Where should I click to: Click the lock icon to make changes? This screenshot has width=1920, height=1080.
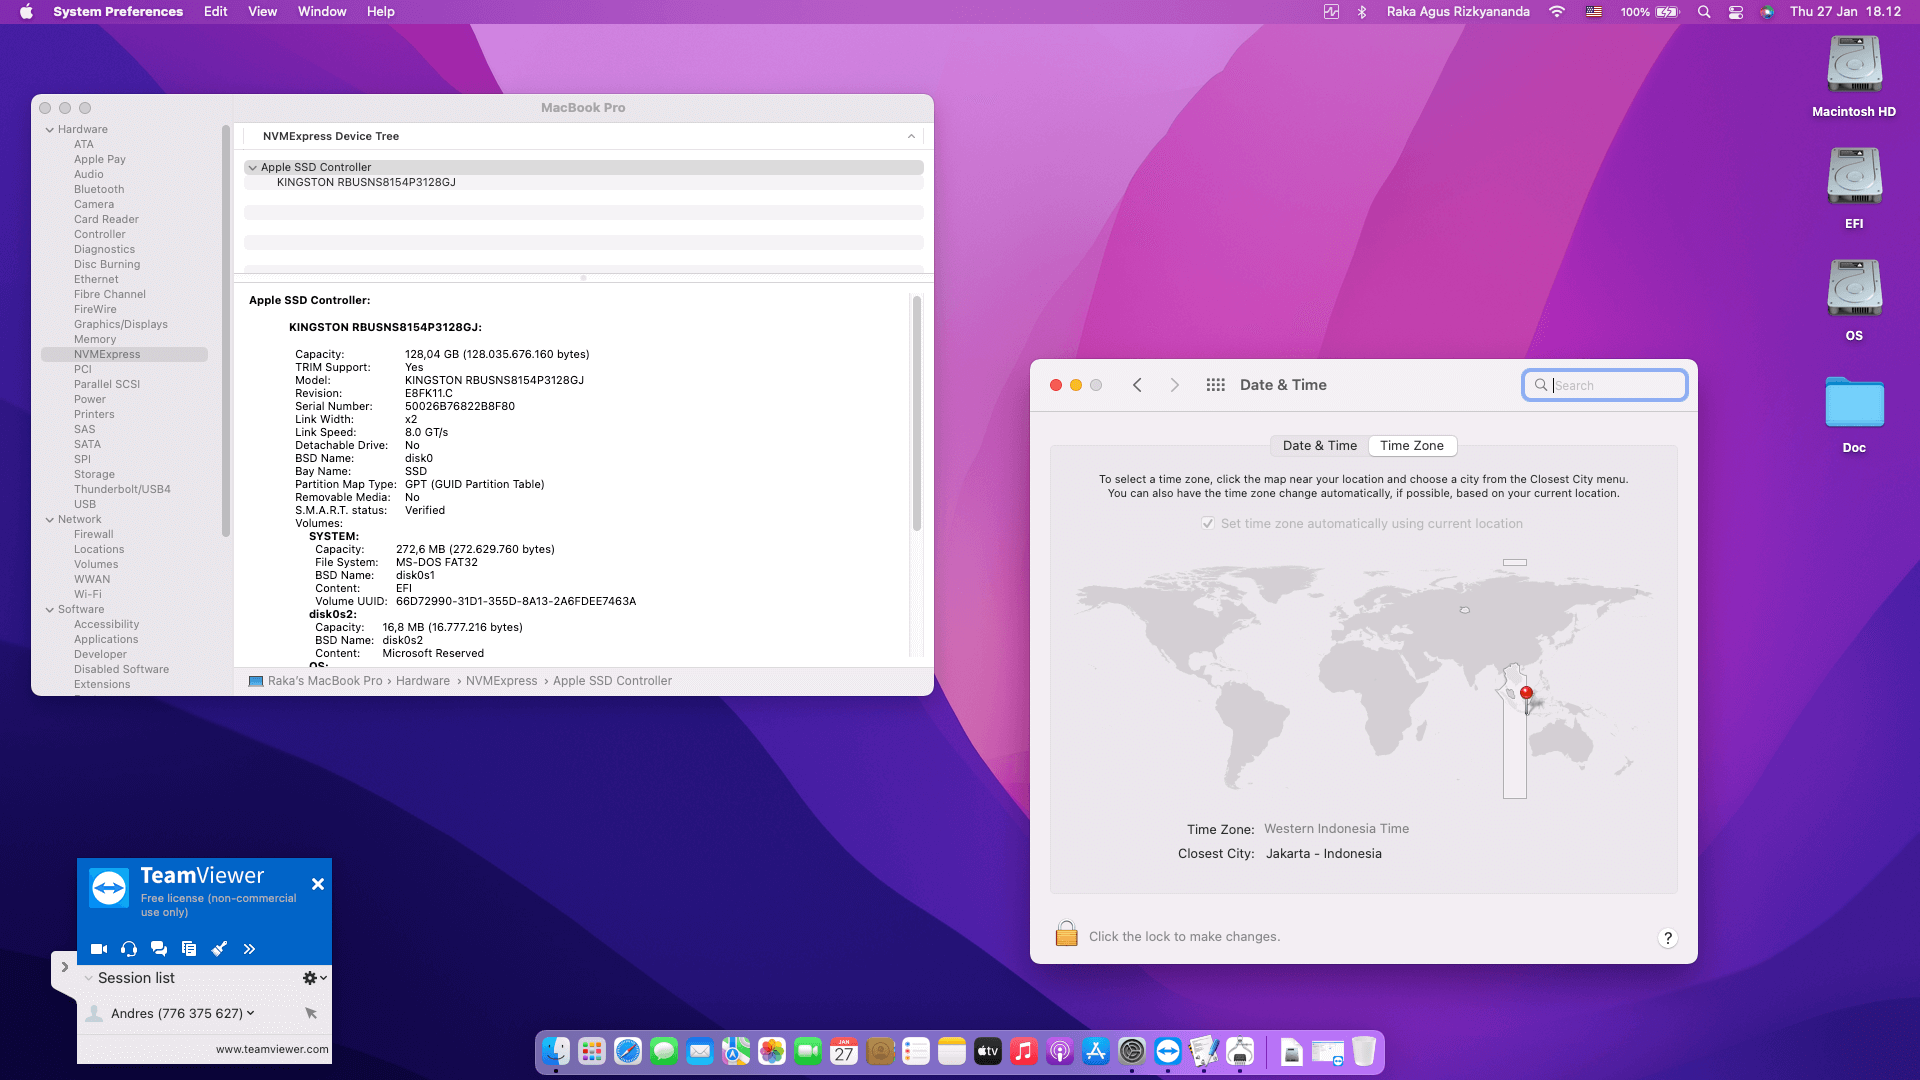pyautogui.click(x=1066, y=935)
